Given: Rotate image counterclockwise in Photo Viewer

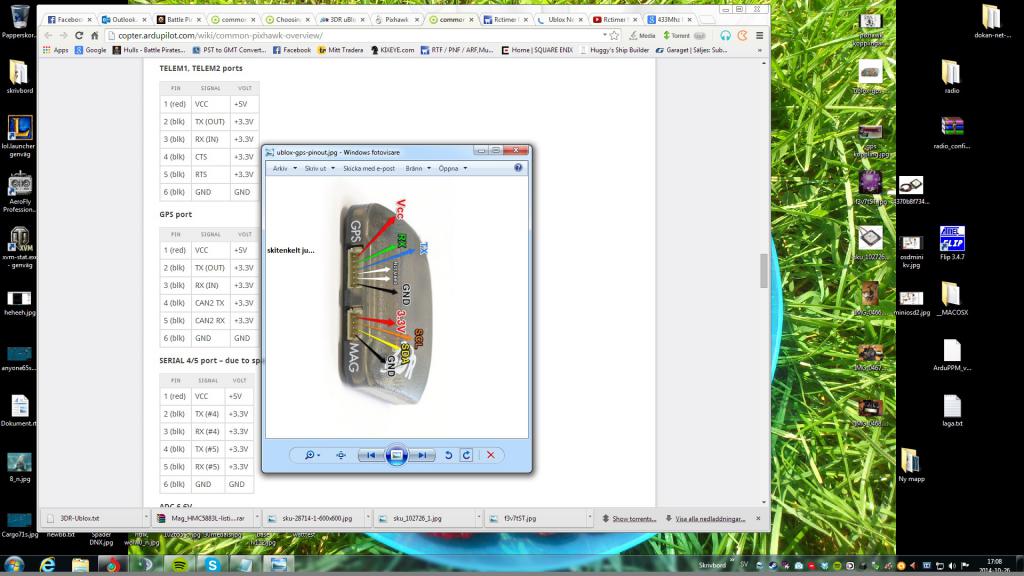Looking at the screenshot, I should pyautogui.click(x=449, y=455).
